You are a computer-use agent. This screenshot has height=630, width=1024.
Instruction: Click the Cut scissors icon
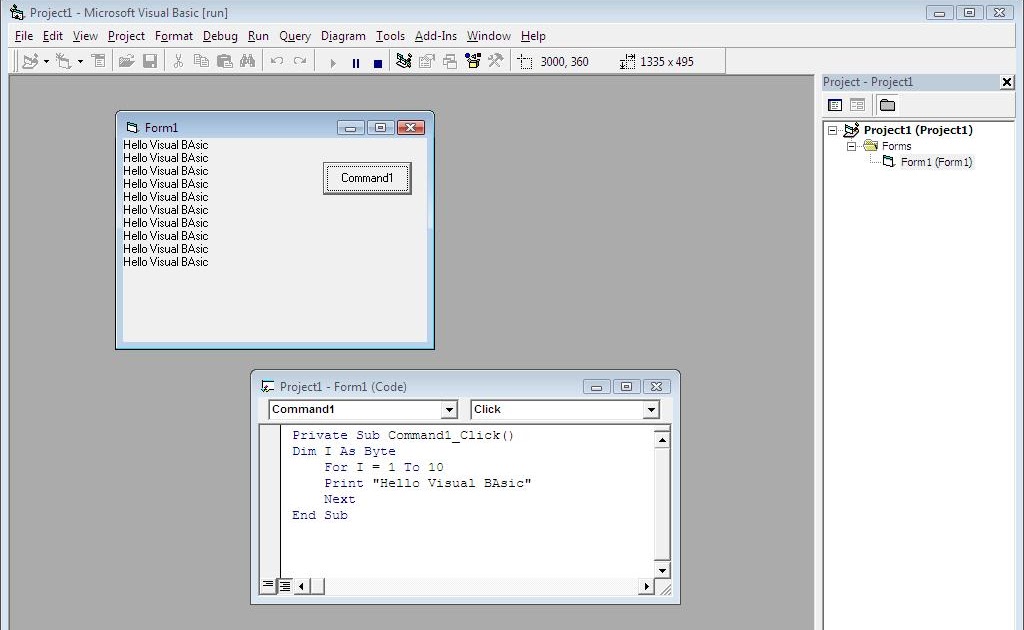click(178, 61)
